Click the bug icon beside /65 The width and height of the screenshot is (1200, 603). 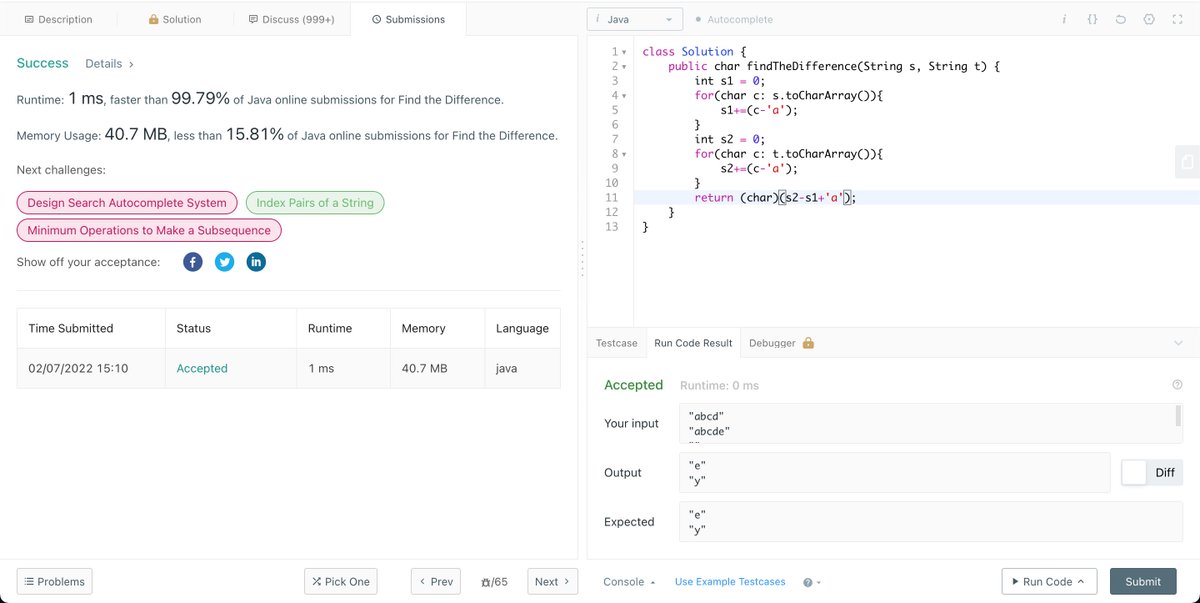485,582
